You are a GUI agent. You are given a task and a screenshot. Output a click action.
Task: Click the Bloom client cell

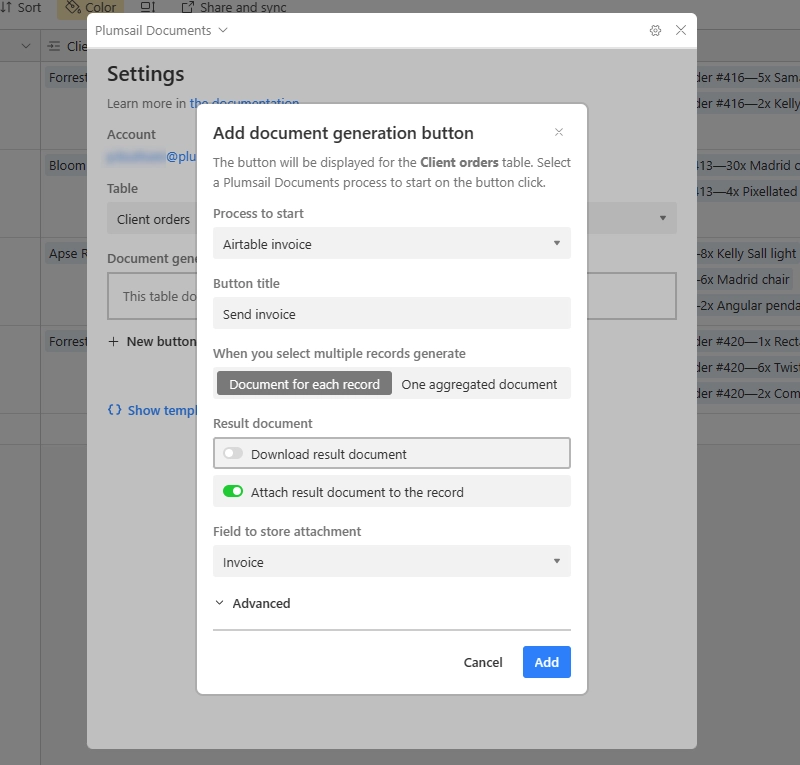pyautogui.click(x=67, y=165)
